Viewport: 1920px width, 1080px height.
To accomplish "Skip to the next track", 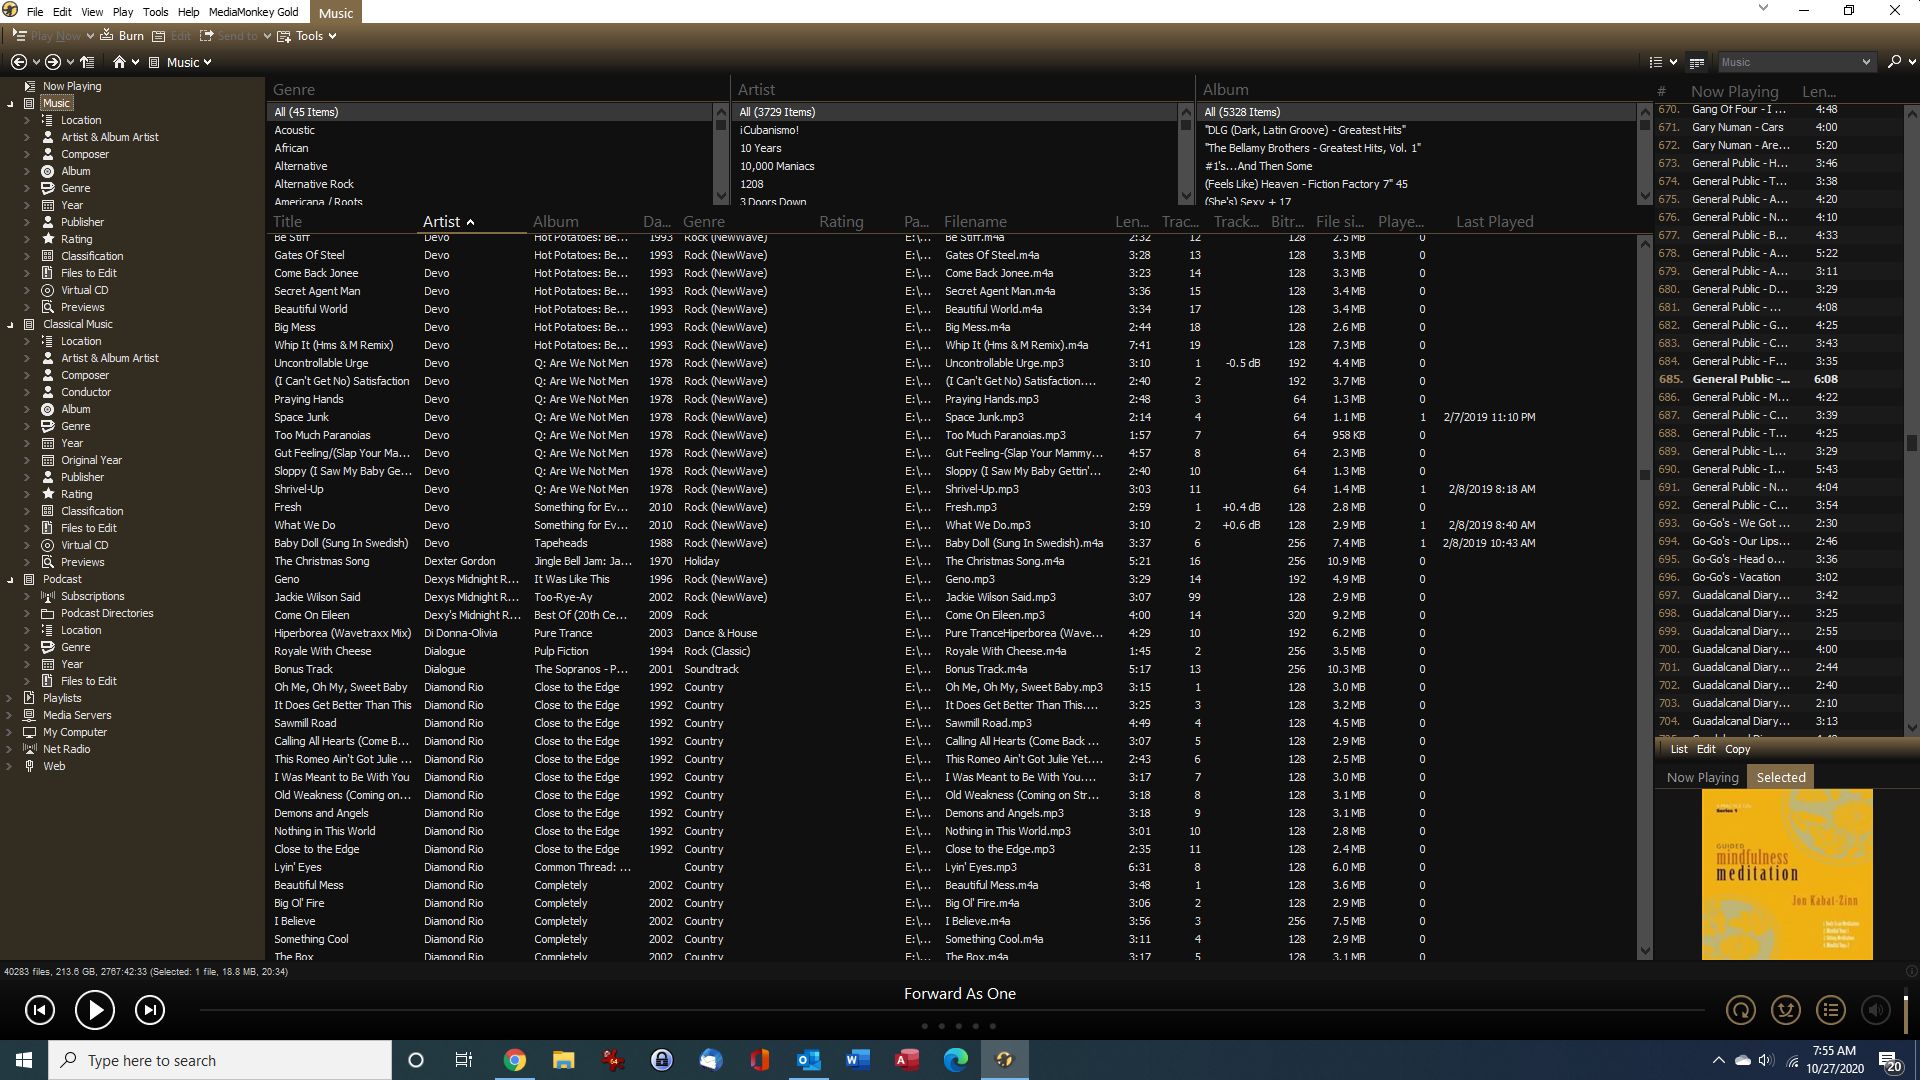I will click(x=150, y=1010).
